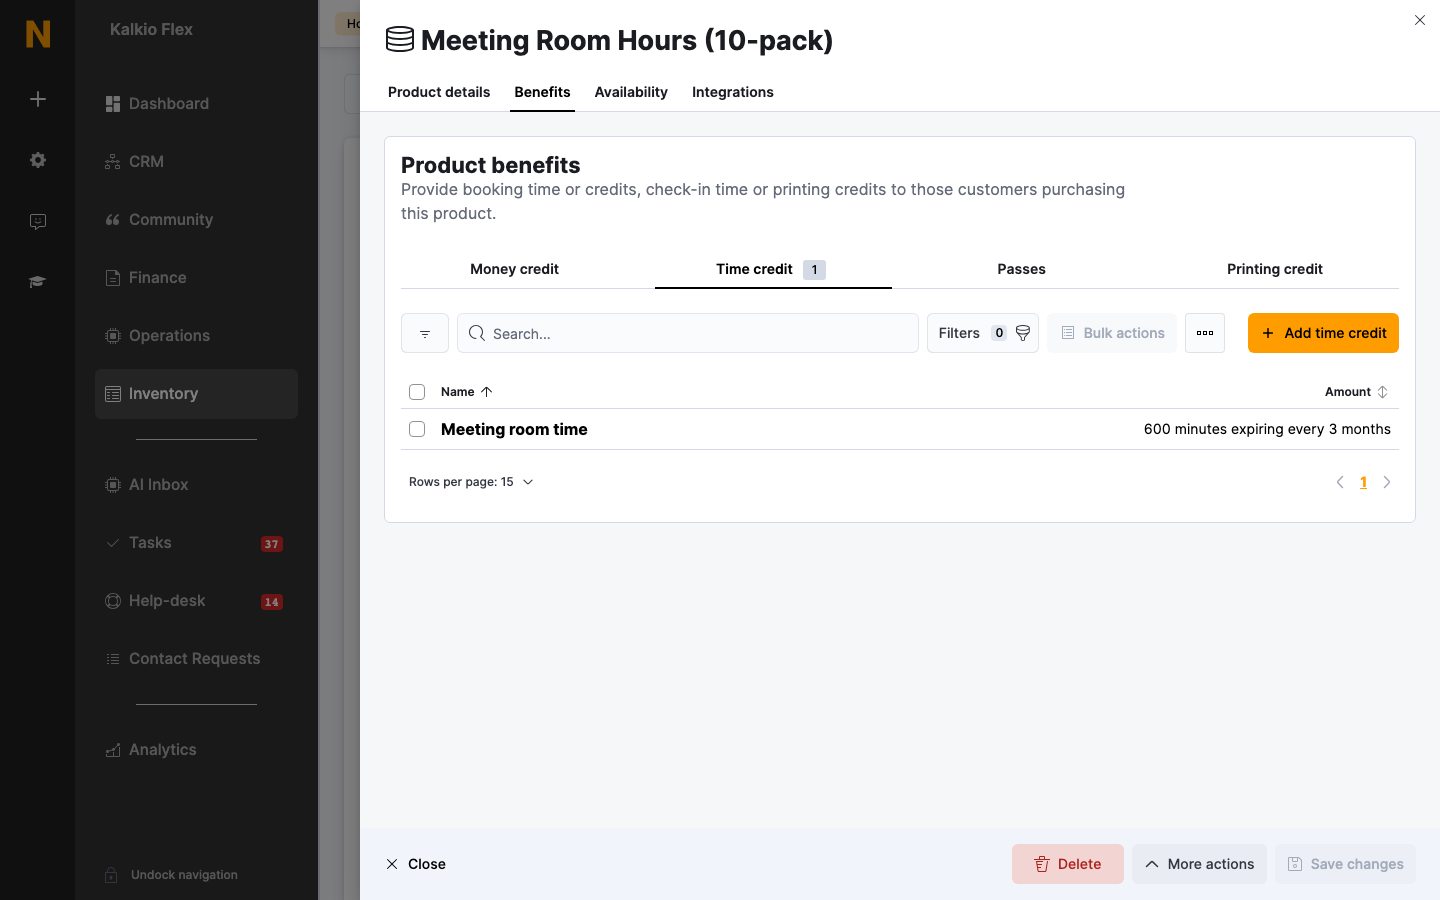The width and height of the screenshot is (1440, 900).
Task: Open AI Inbox in sidebar
Action: point(196,485)
